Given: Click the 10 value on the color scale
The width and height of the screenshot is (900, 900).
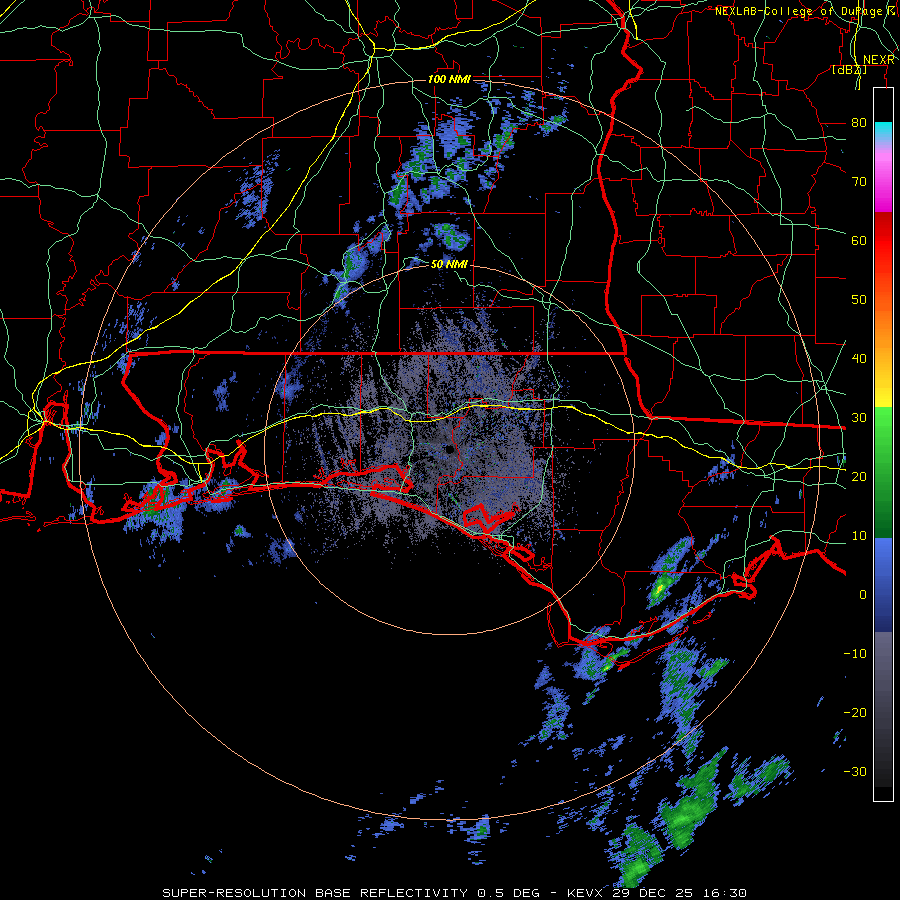Looking at the screenshot, I should (x=859, y=536).
